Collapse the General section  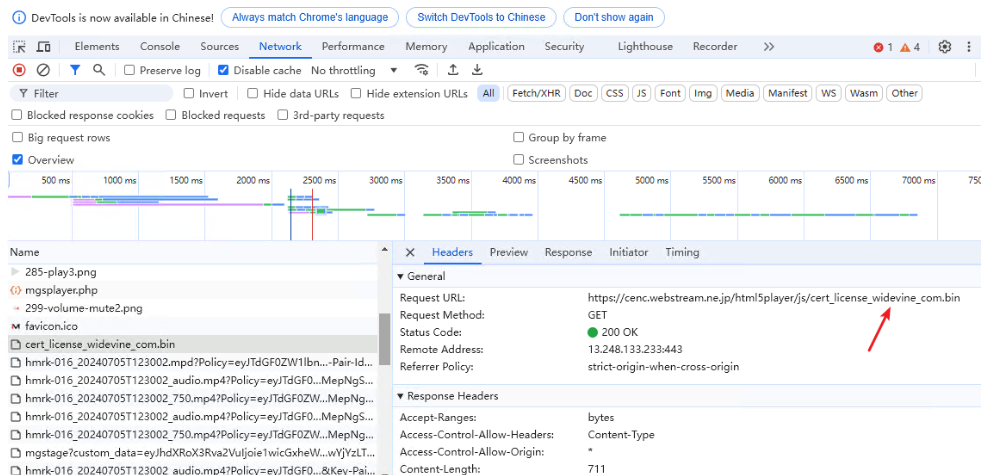tap(400, 277)
